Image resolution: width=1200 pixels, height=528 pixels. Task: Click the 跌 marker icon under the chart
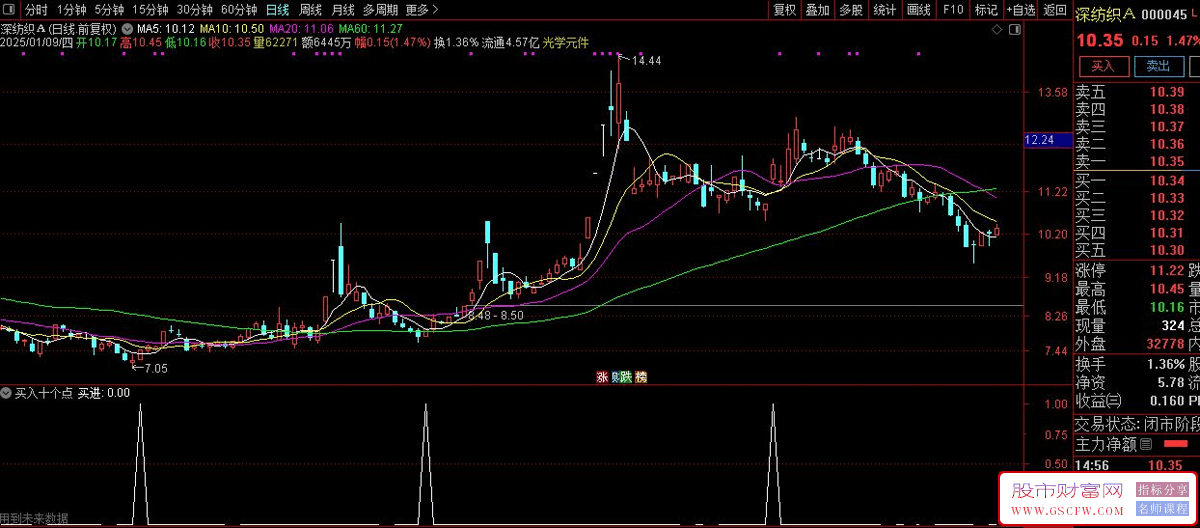627,377
